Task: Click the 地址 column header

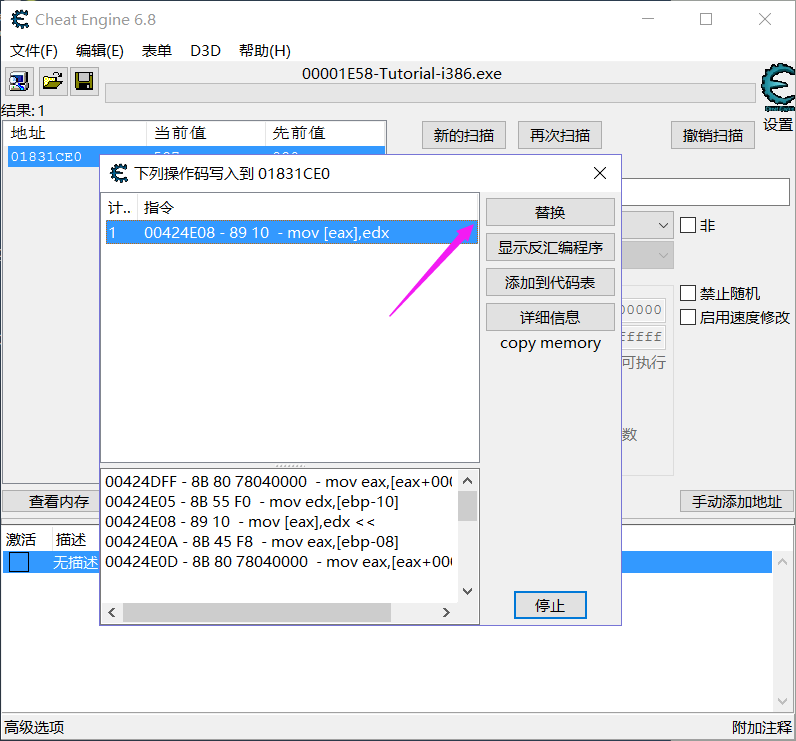Action: pos(75,133)
